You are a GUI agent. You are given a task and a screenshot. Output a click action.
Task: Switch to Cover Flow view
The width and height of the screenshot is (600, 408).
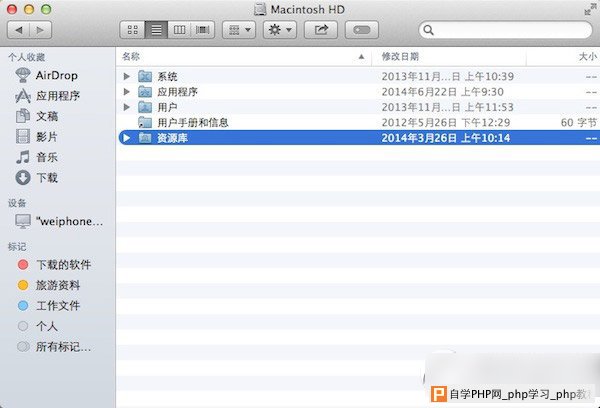pyautogui.click(x=203, y=30)
